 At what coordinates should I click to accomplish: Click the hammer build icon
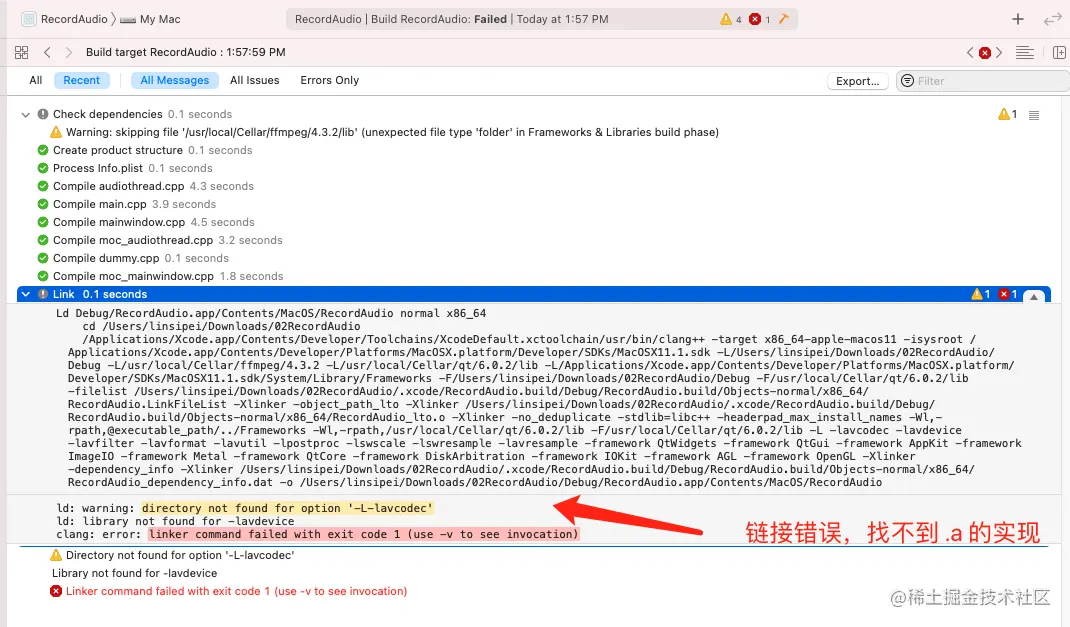[784, 19]
